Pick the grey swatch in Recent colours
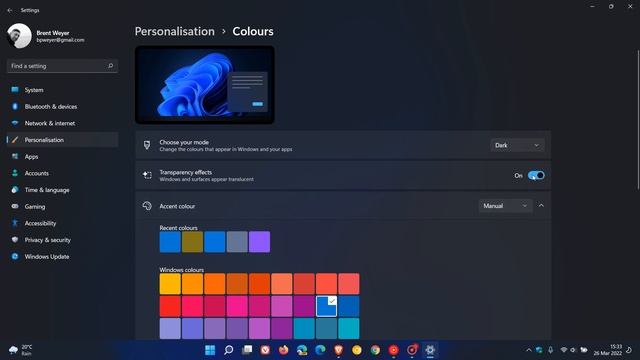Viewport: 640px width, 360px height. pyautogui.click(x=237, y=242)
